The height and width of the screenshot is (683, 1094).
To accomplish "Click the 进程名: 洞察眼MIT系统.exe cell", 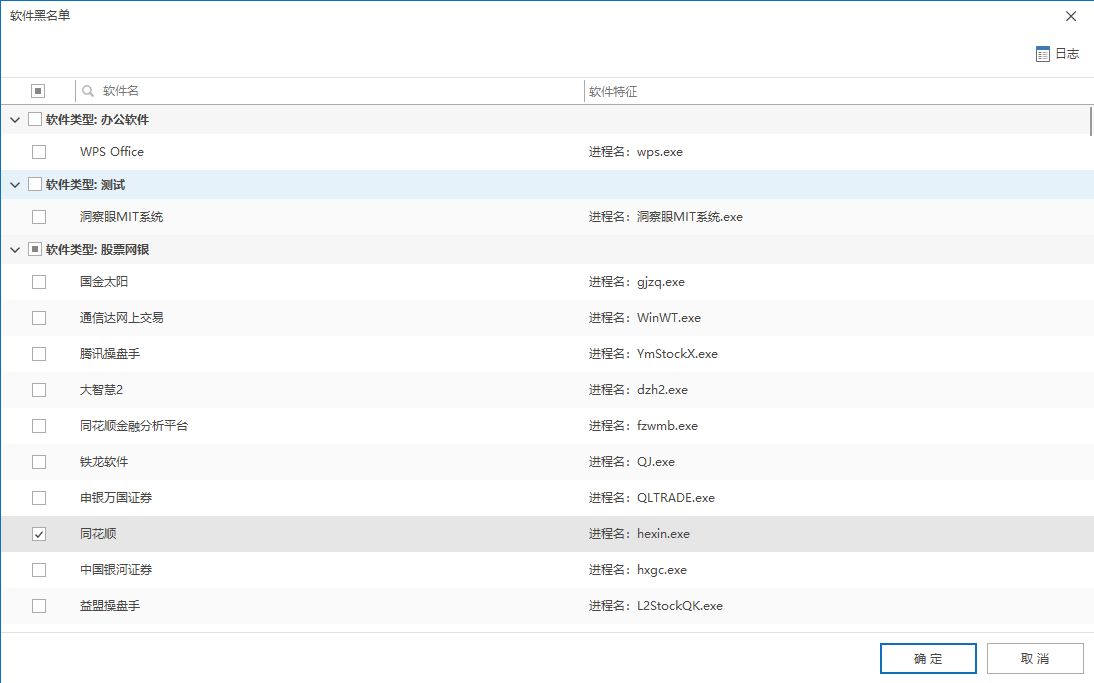I will pyautogui.click(x=666, y=217).
